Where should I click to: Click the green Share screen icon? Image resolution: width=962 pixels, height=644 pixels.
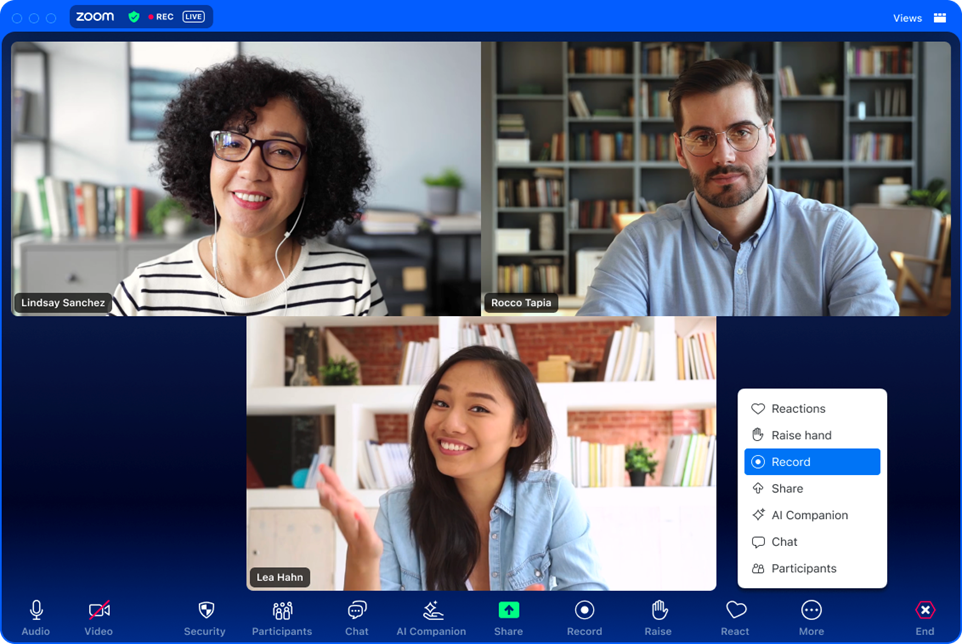pyautogui.click(x=508, y=610)
